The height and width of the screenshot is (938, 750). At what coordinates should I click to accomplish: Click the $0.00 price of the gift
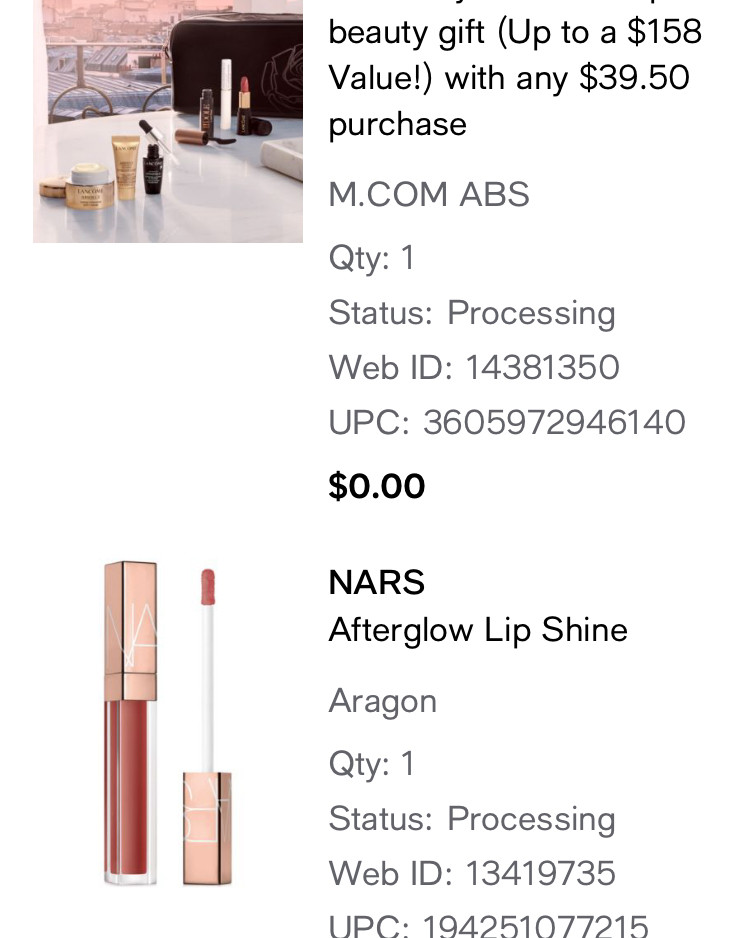[x=377, y=486]
